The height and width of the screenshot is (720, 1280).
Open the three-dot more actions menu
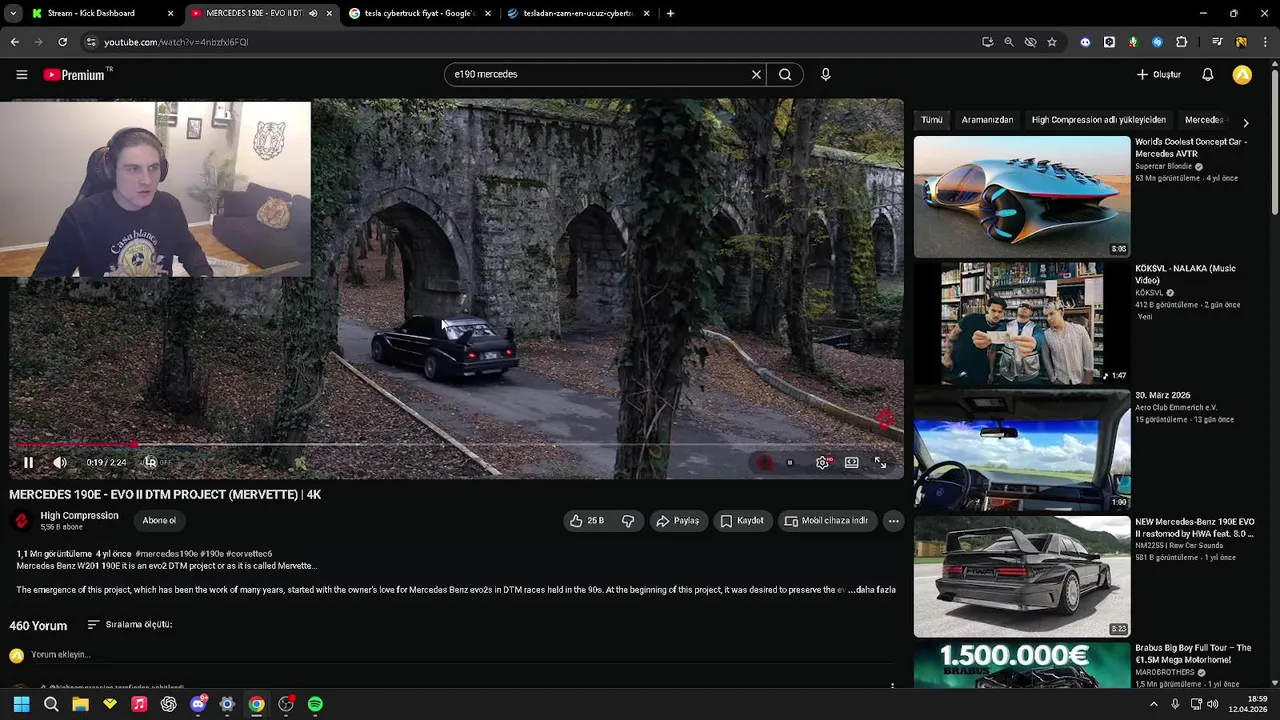click(893, 521)
